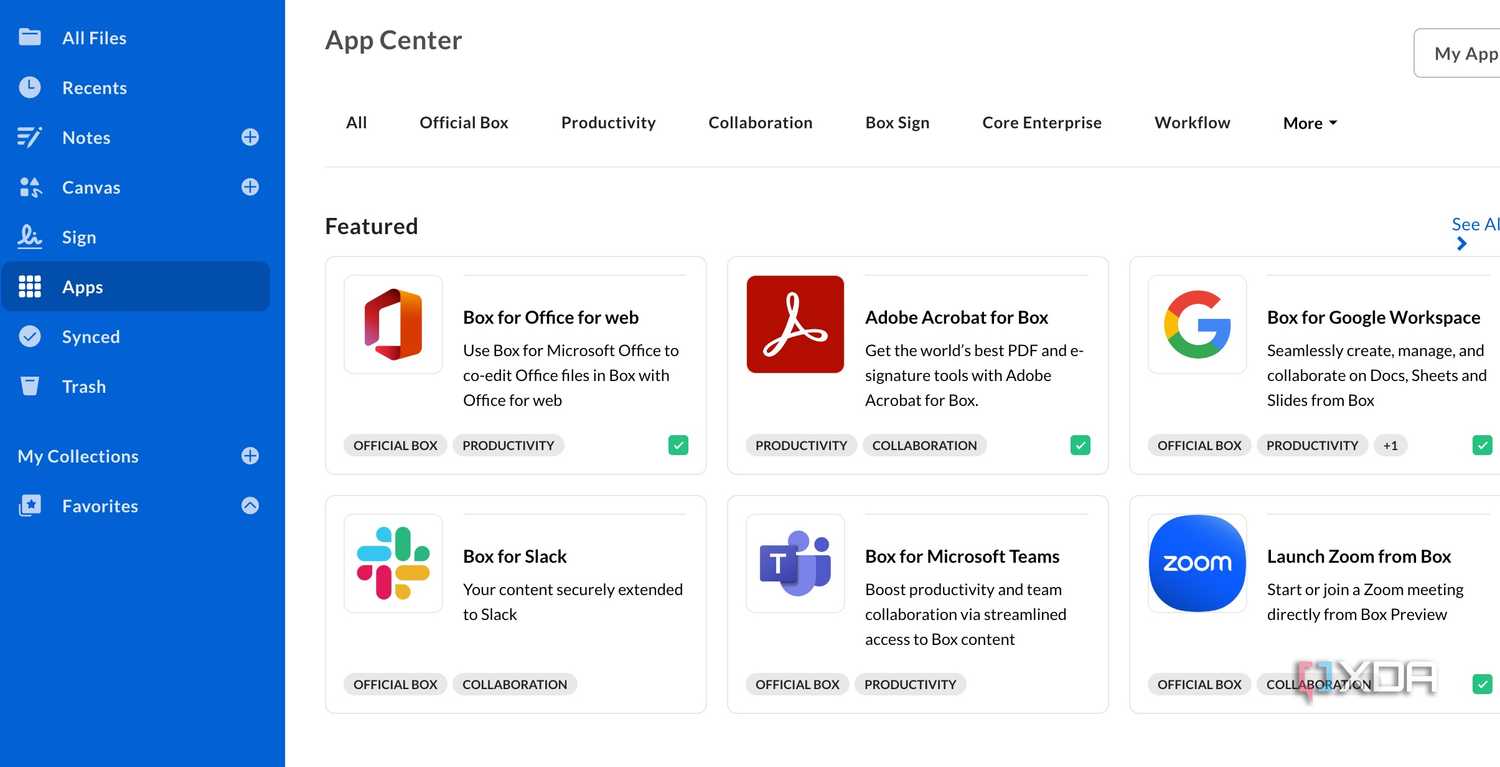
Task: Toggle the green check on Google Workspace
Action: click(x=1482, y=445)
